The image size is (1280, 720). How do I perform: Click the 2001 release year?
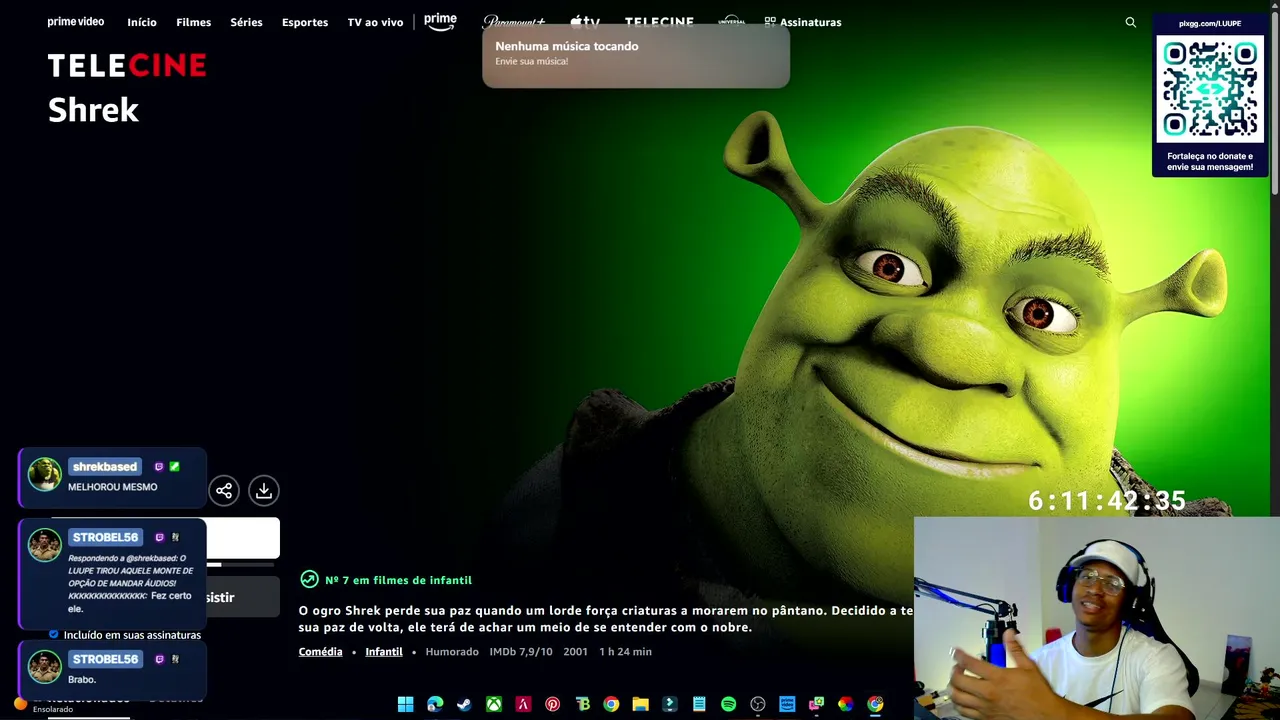click(575, 652)
